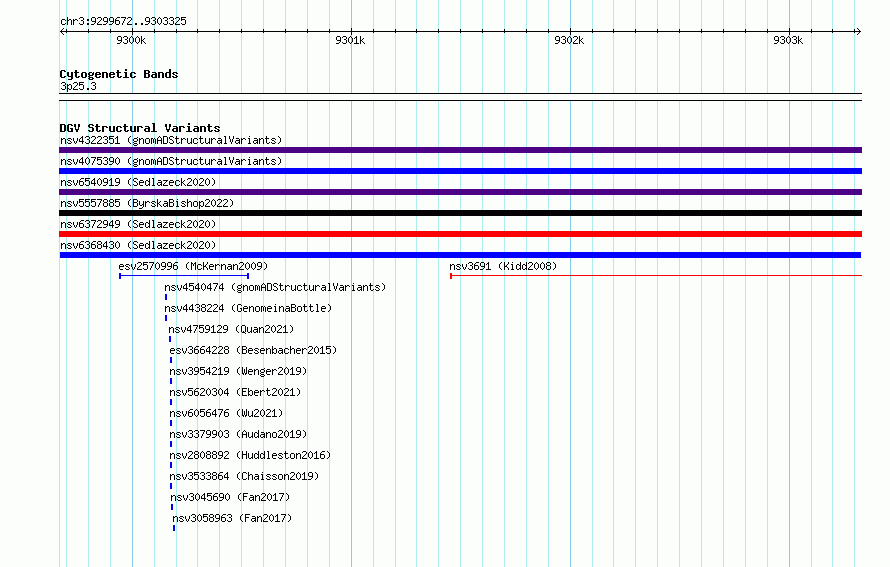Image resolution: width=890 pixels, height=567 pixels.
Task: Click the blue bar under nsv4075390
Action: click(460, 171)
